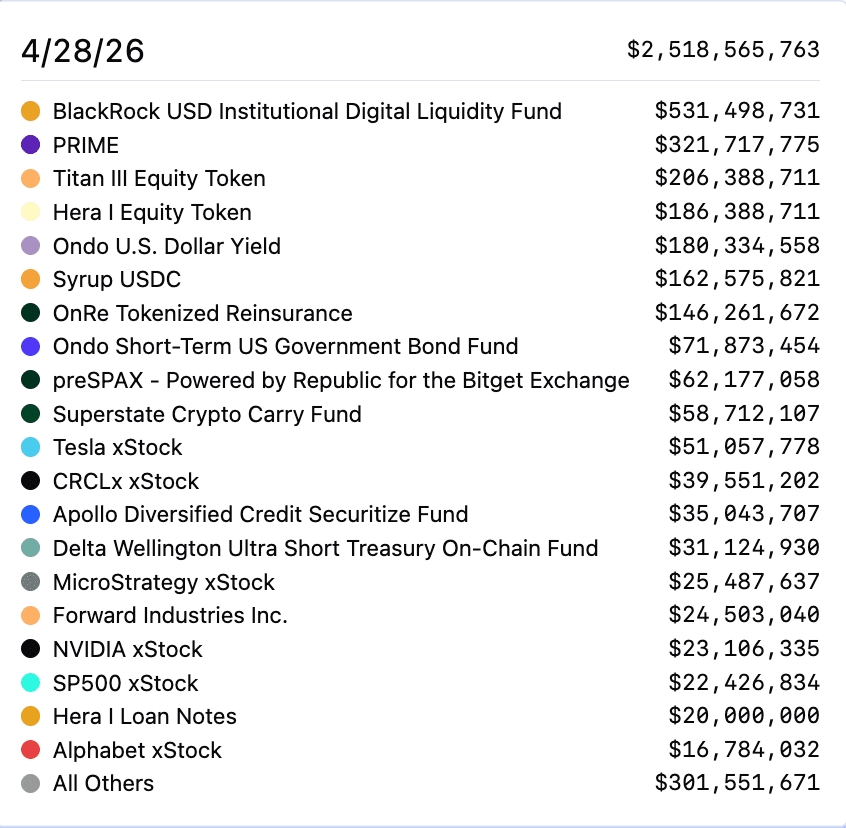
Task: Click the gray All Others dot
Action: pos(30,783)
